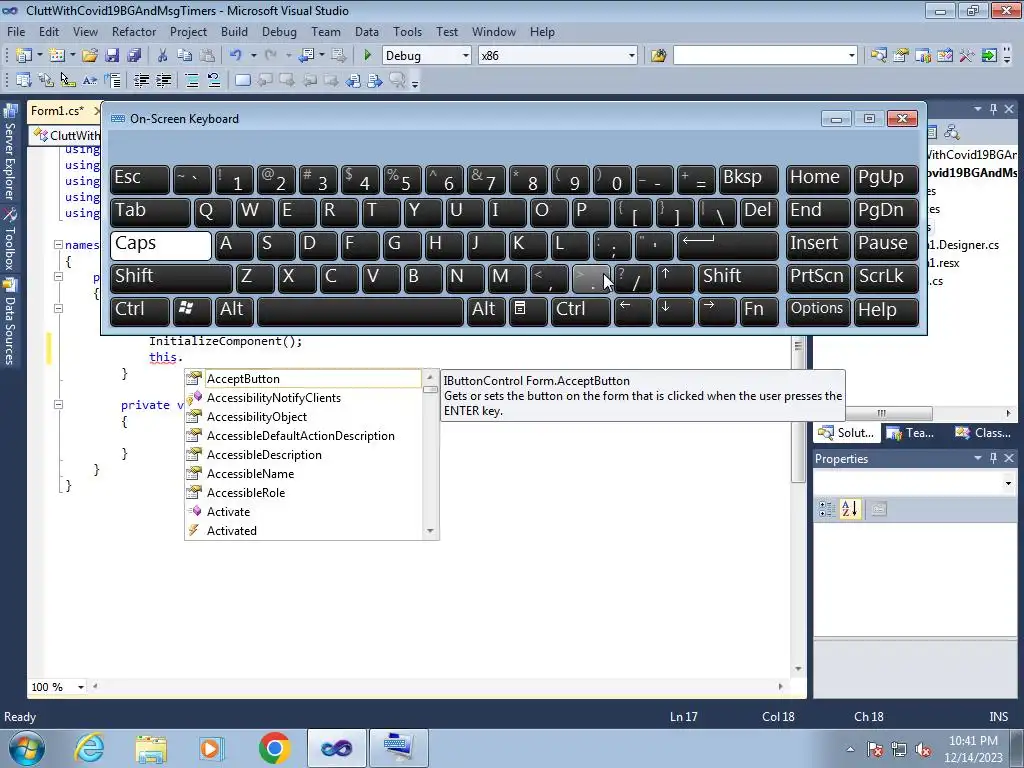Click the IntelliSense list scrollbar thumb
Image resolution: width=1024 pixels, height=768 pixels.
[x=430, y=390]
